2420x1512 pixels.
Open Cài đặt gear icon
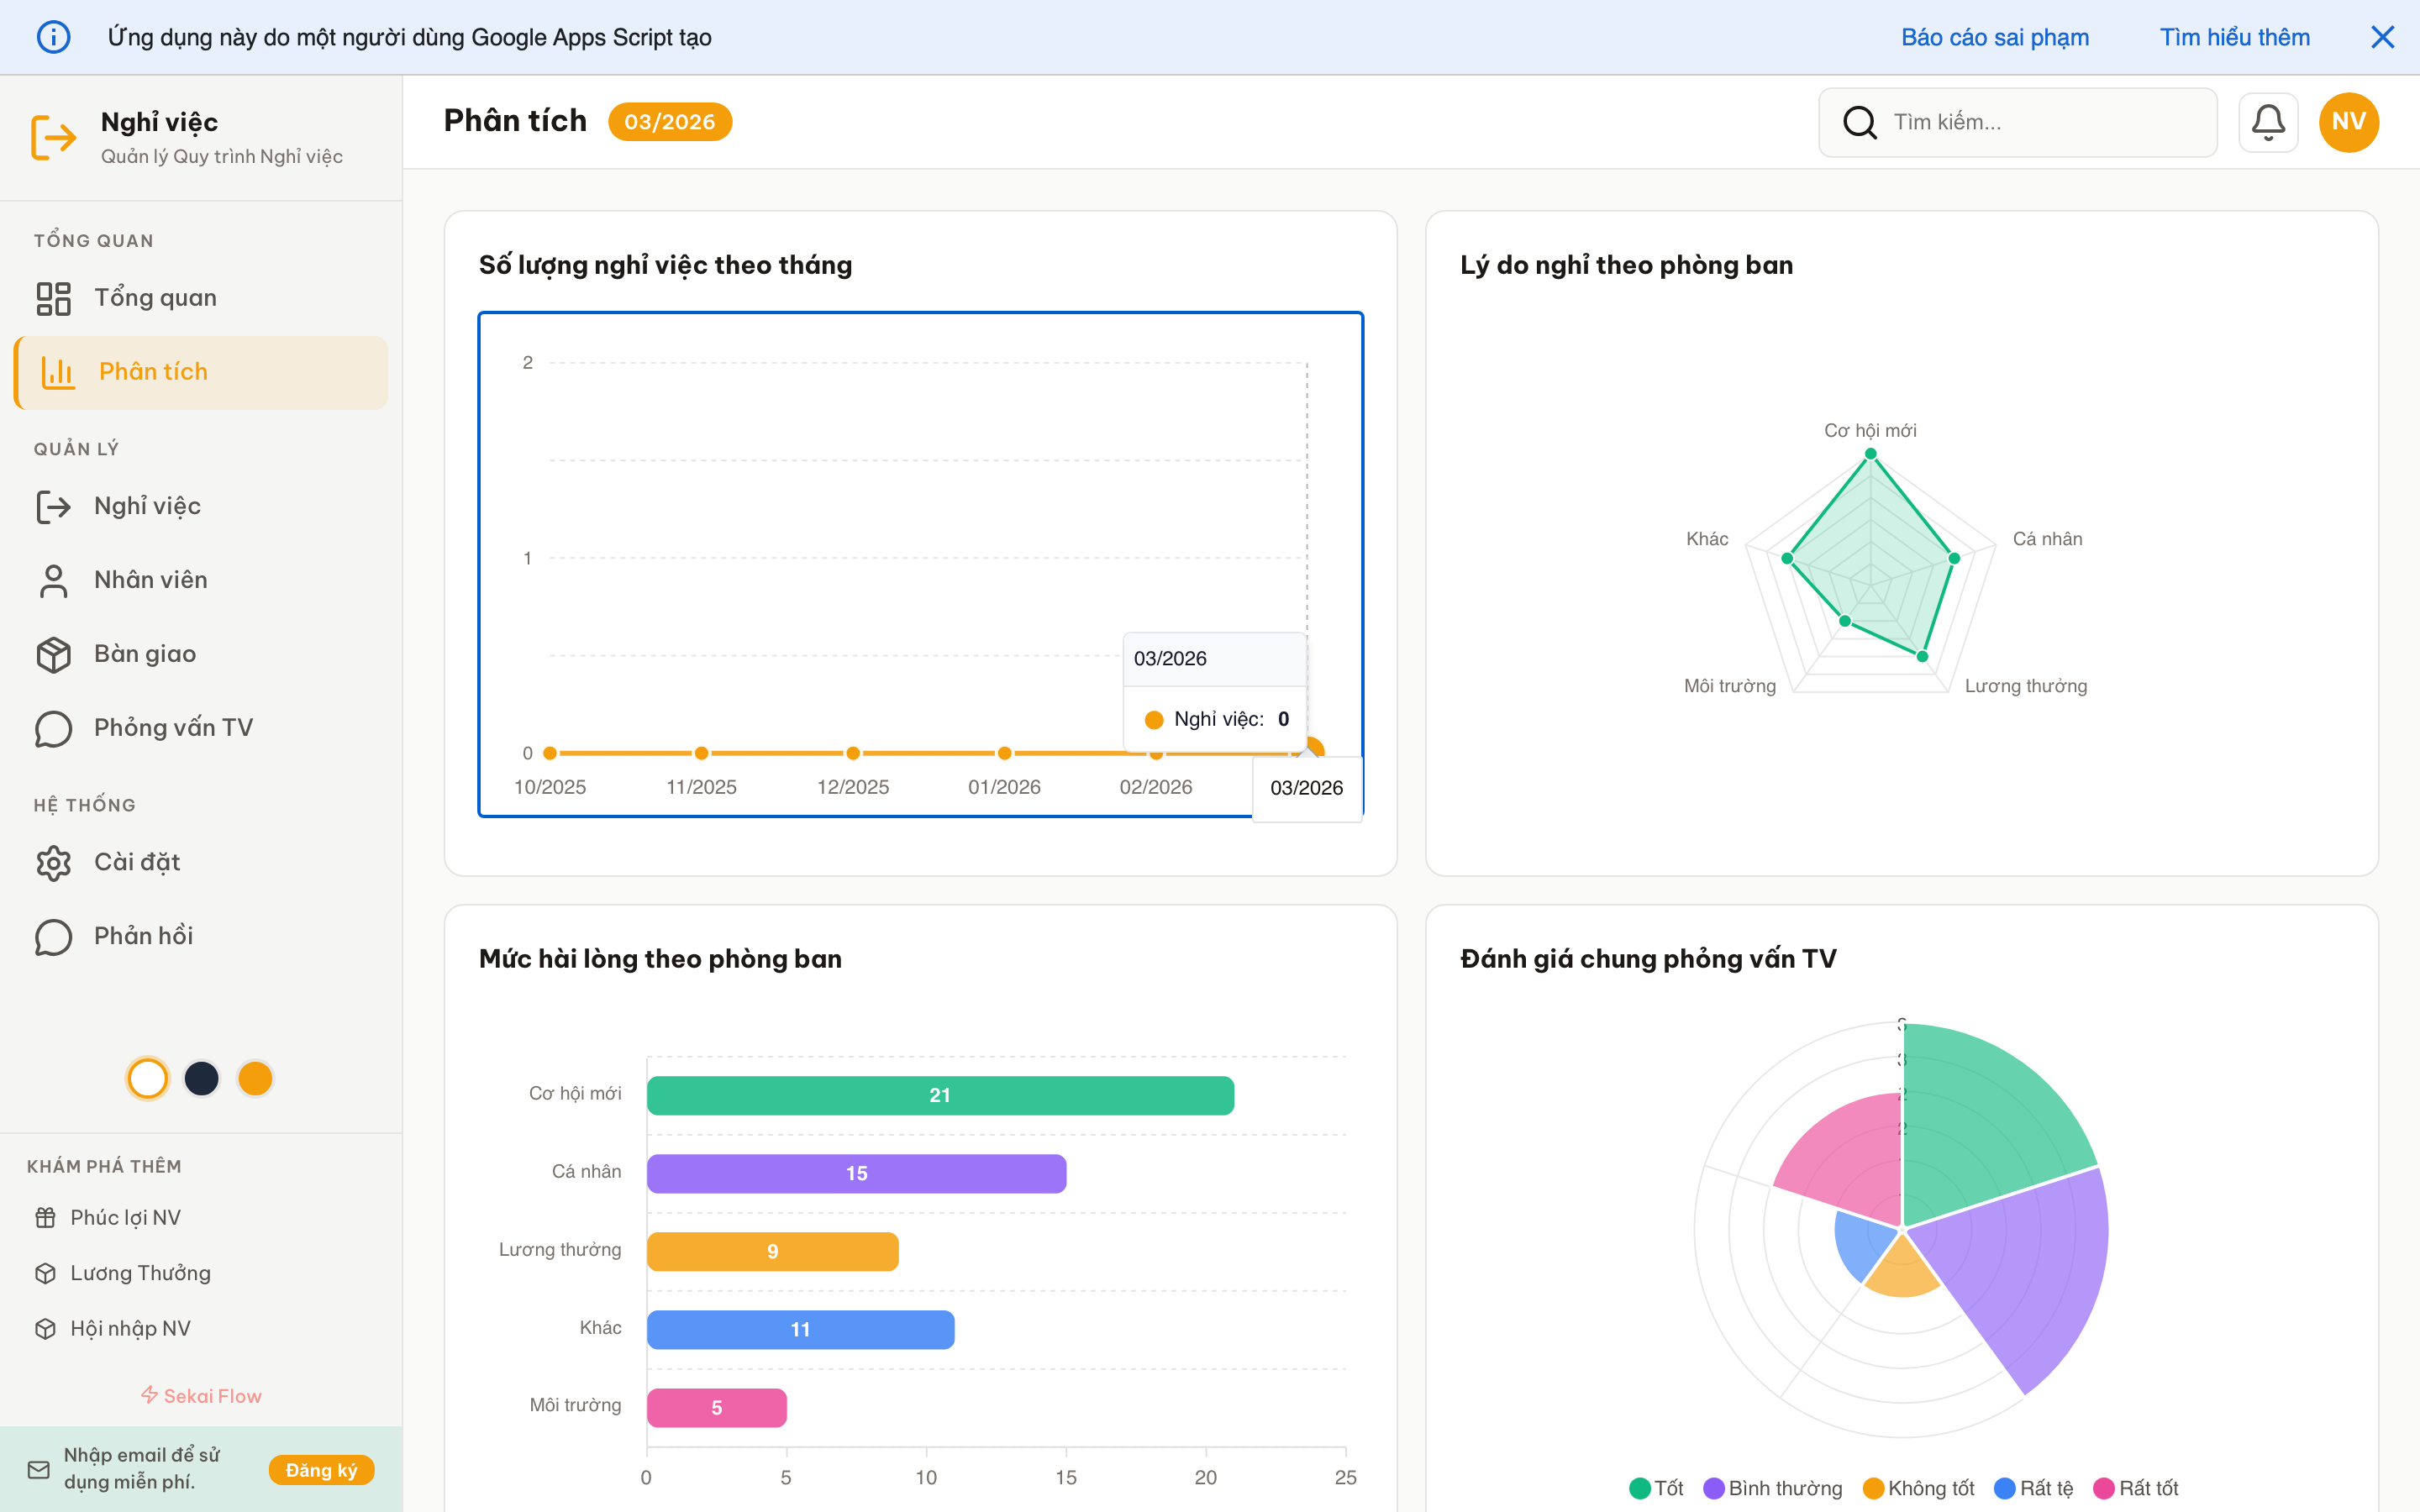coord(53,862)
